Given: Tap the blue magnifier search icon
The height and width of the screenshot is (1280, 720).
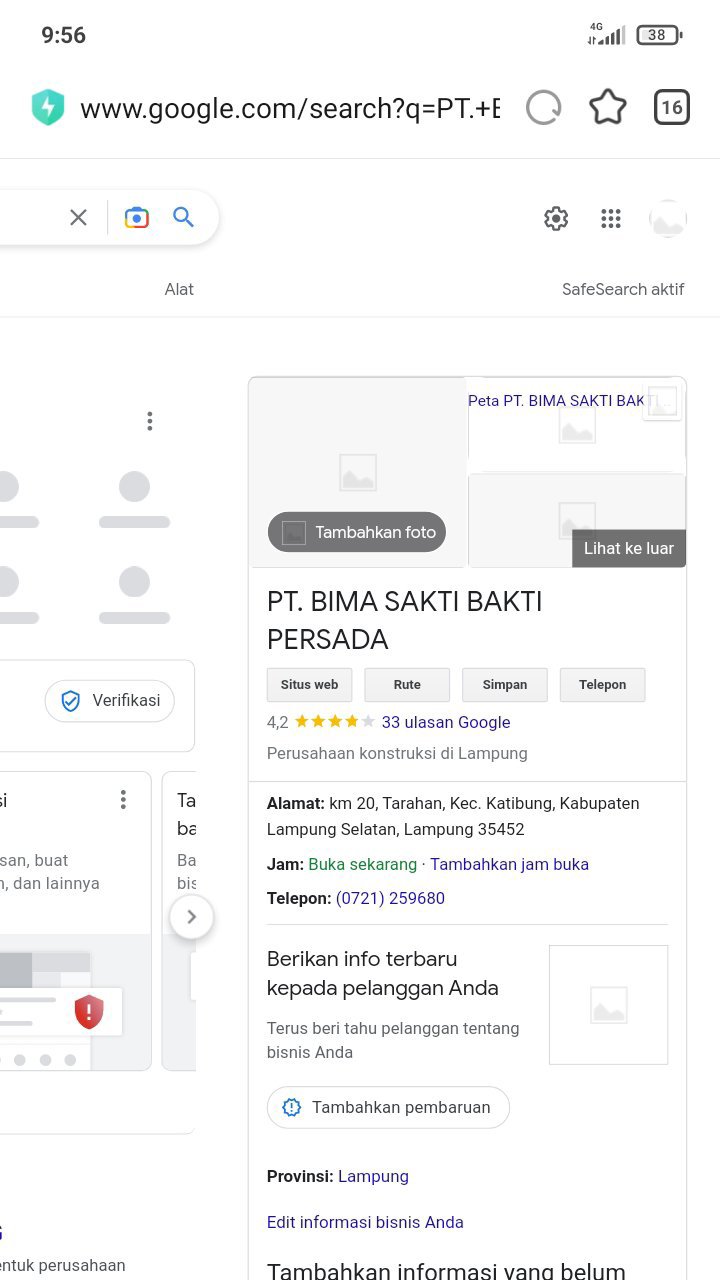Looking at the screenshot, I should click(183, 217).
